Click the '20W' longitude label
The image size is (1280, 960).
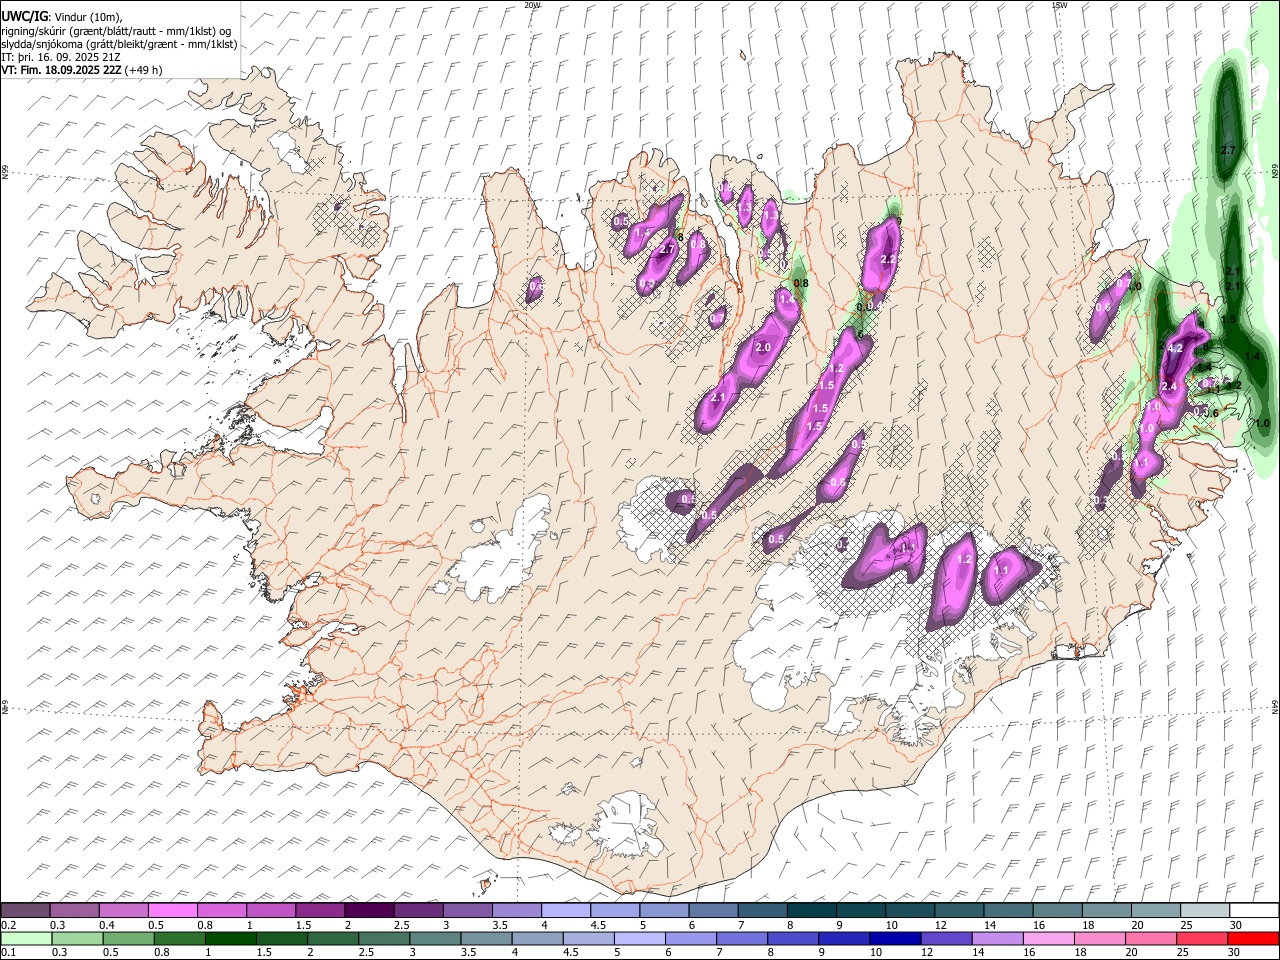tap(532, 5)
